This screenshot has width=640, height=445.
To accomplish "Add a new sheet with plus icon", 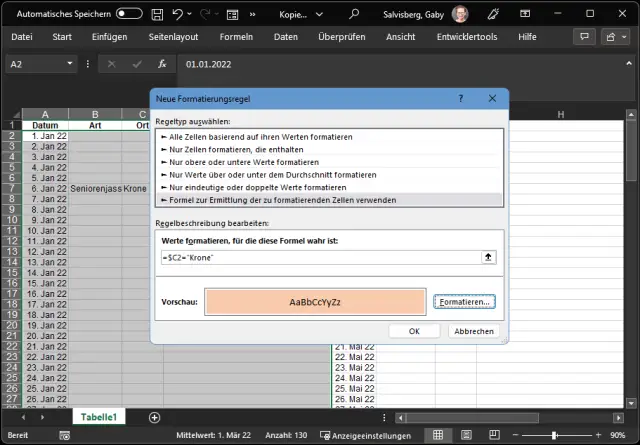I will [154, 417].
